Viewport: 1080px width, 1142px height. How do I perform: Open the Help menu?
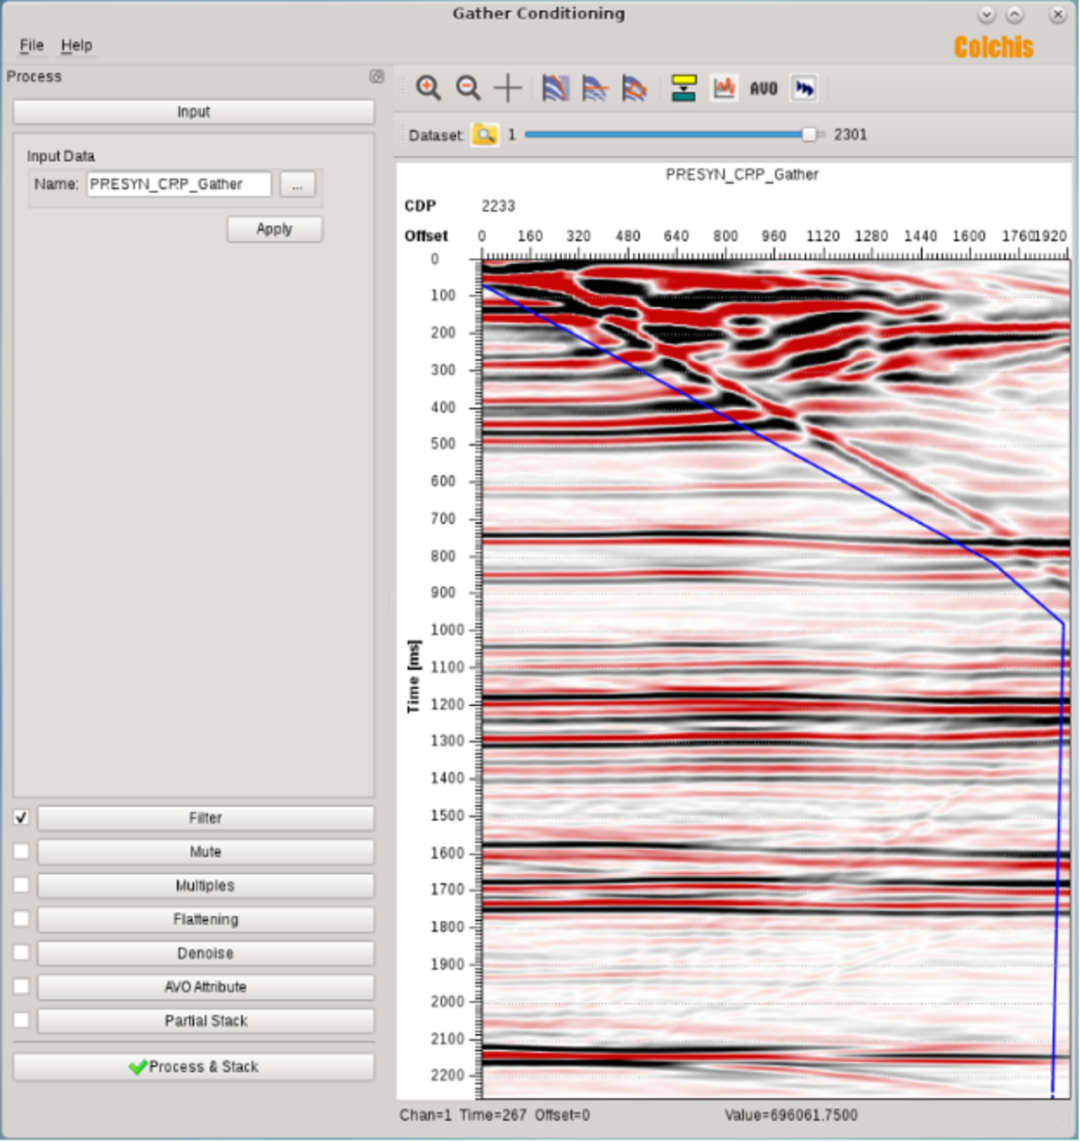click(76, 45)
